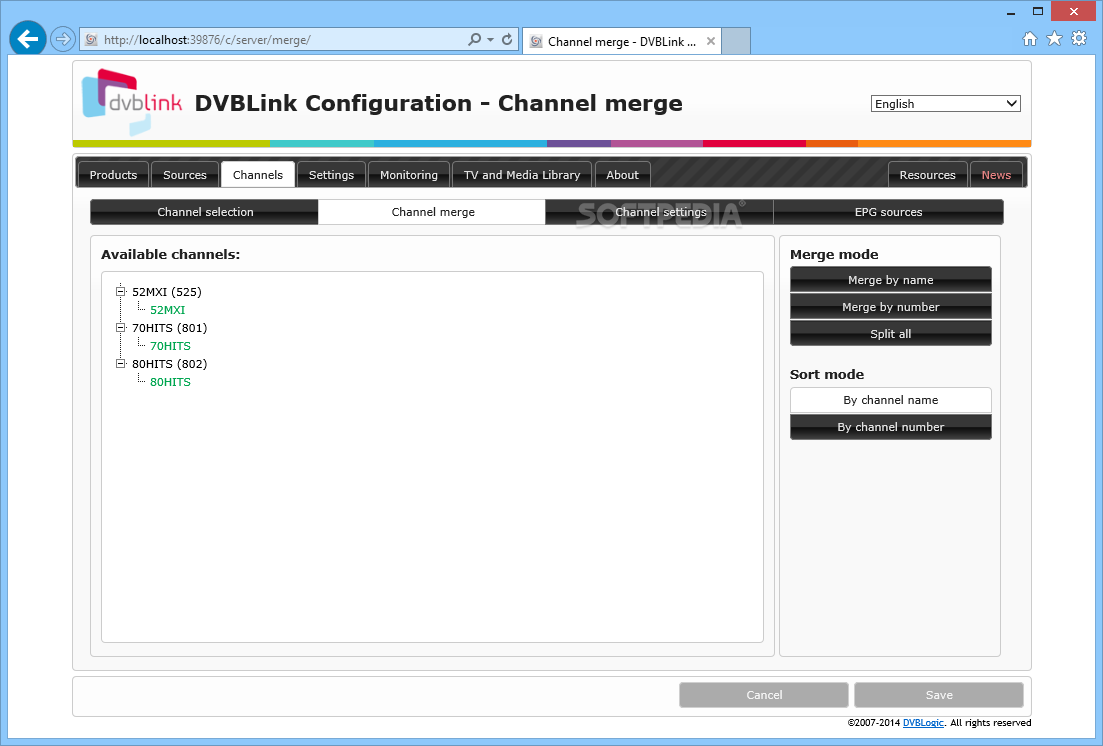Click Split all button
1103x746 pixels.
point(891,334)
